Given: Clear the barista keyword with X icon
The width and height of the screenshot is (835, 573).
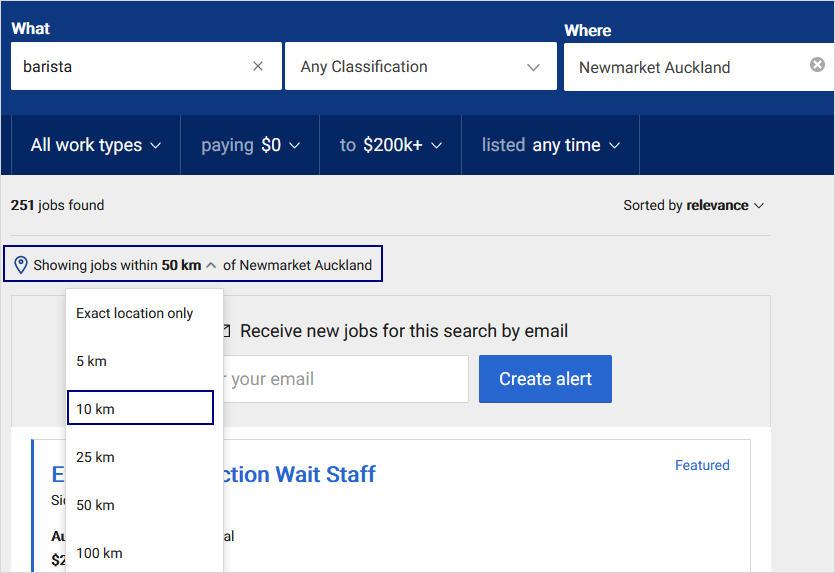Looking at the screenshot, I should tap(258, 66).
